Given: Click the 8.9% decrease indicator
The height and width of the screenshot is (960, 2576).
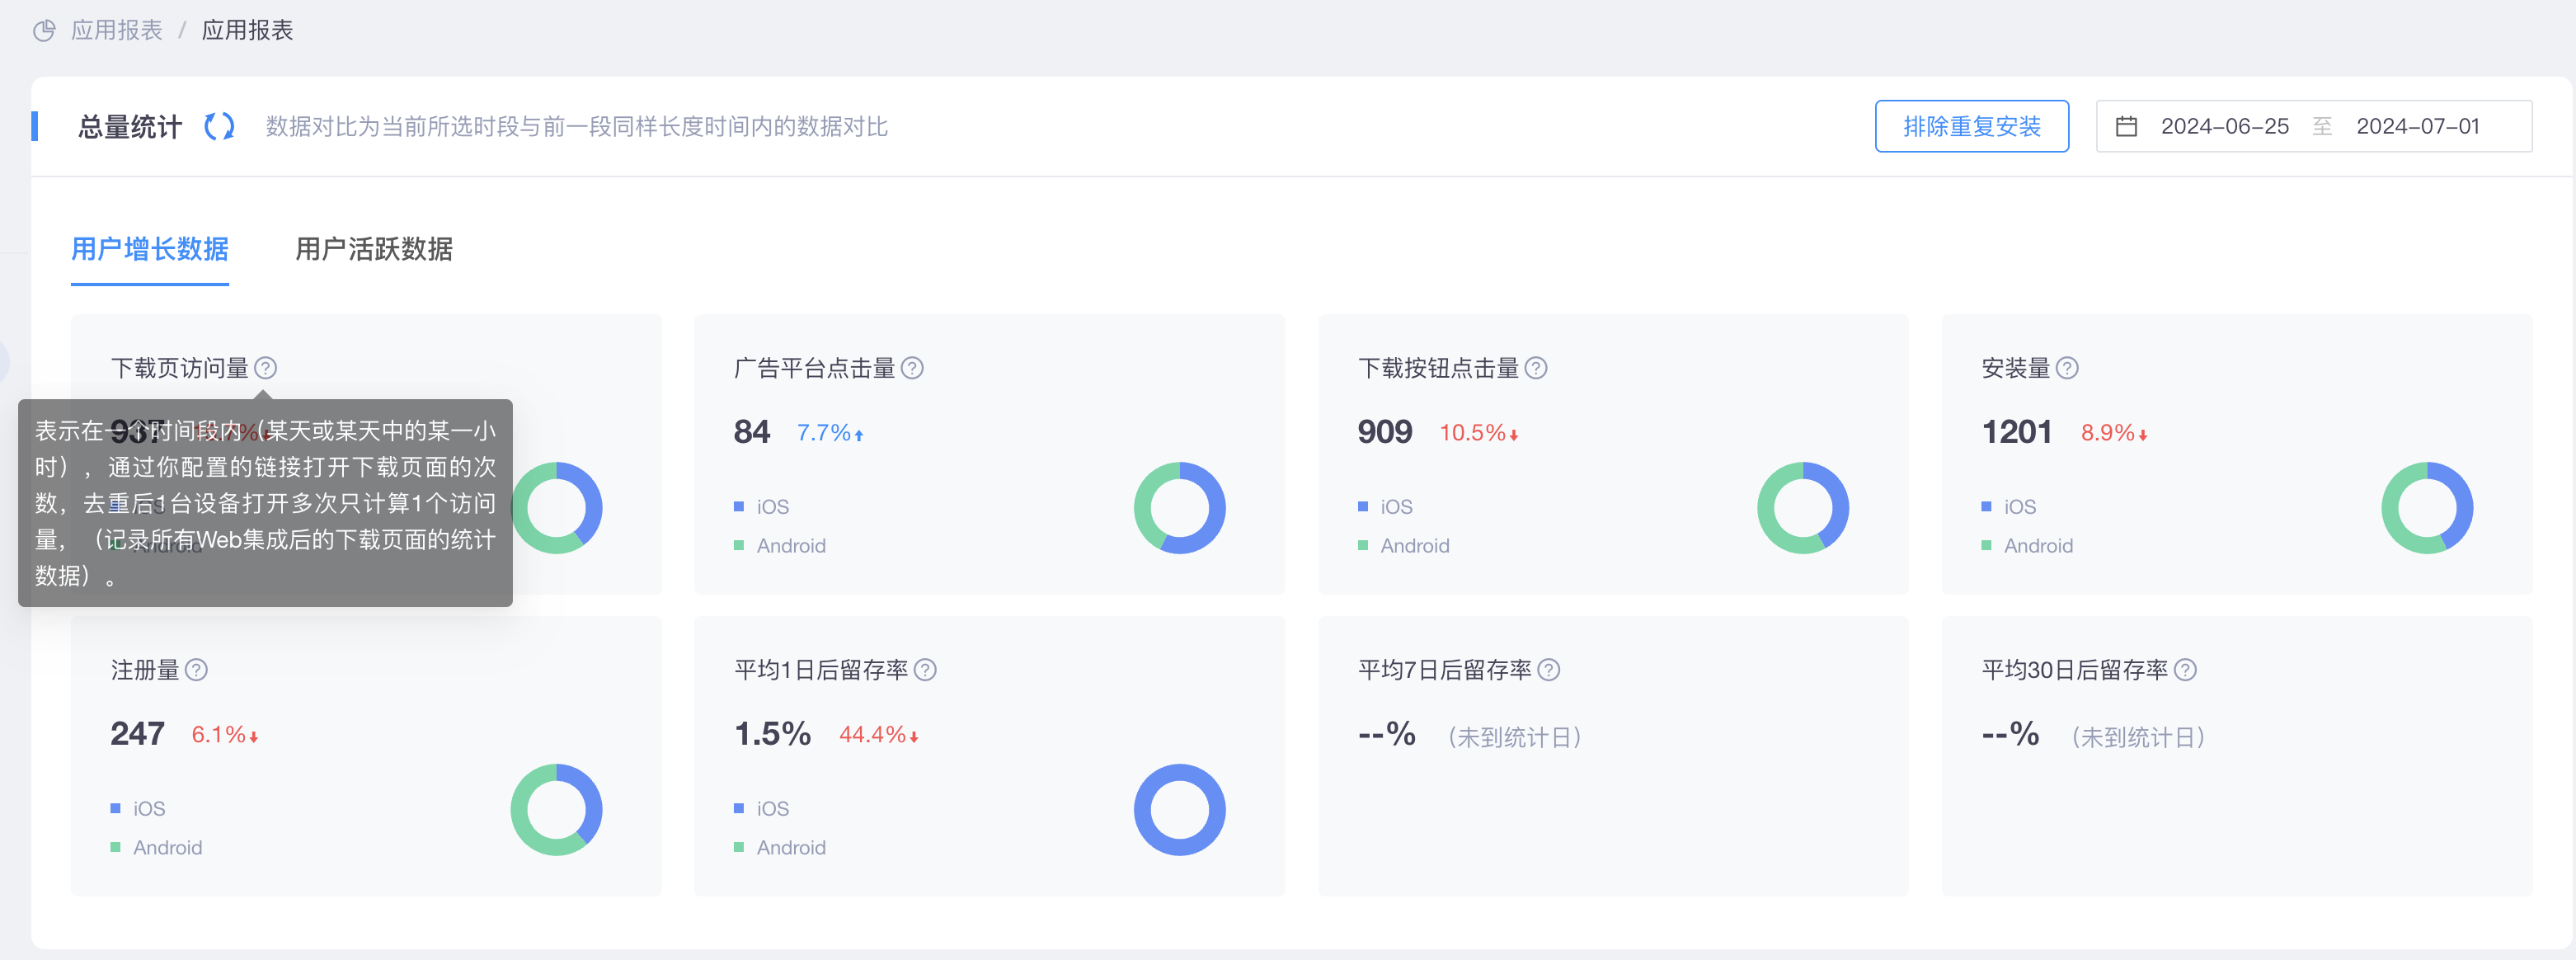Looking at the screenshot, I should click(x=2114, y=433).
